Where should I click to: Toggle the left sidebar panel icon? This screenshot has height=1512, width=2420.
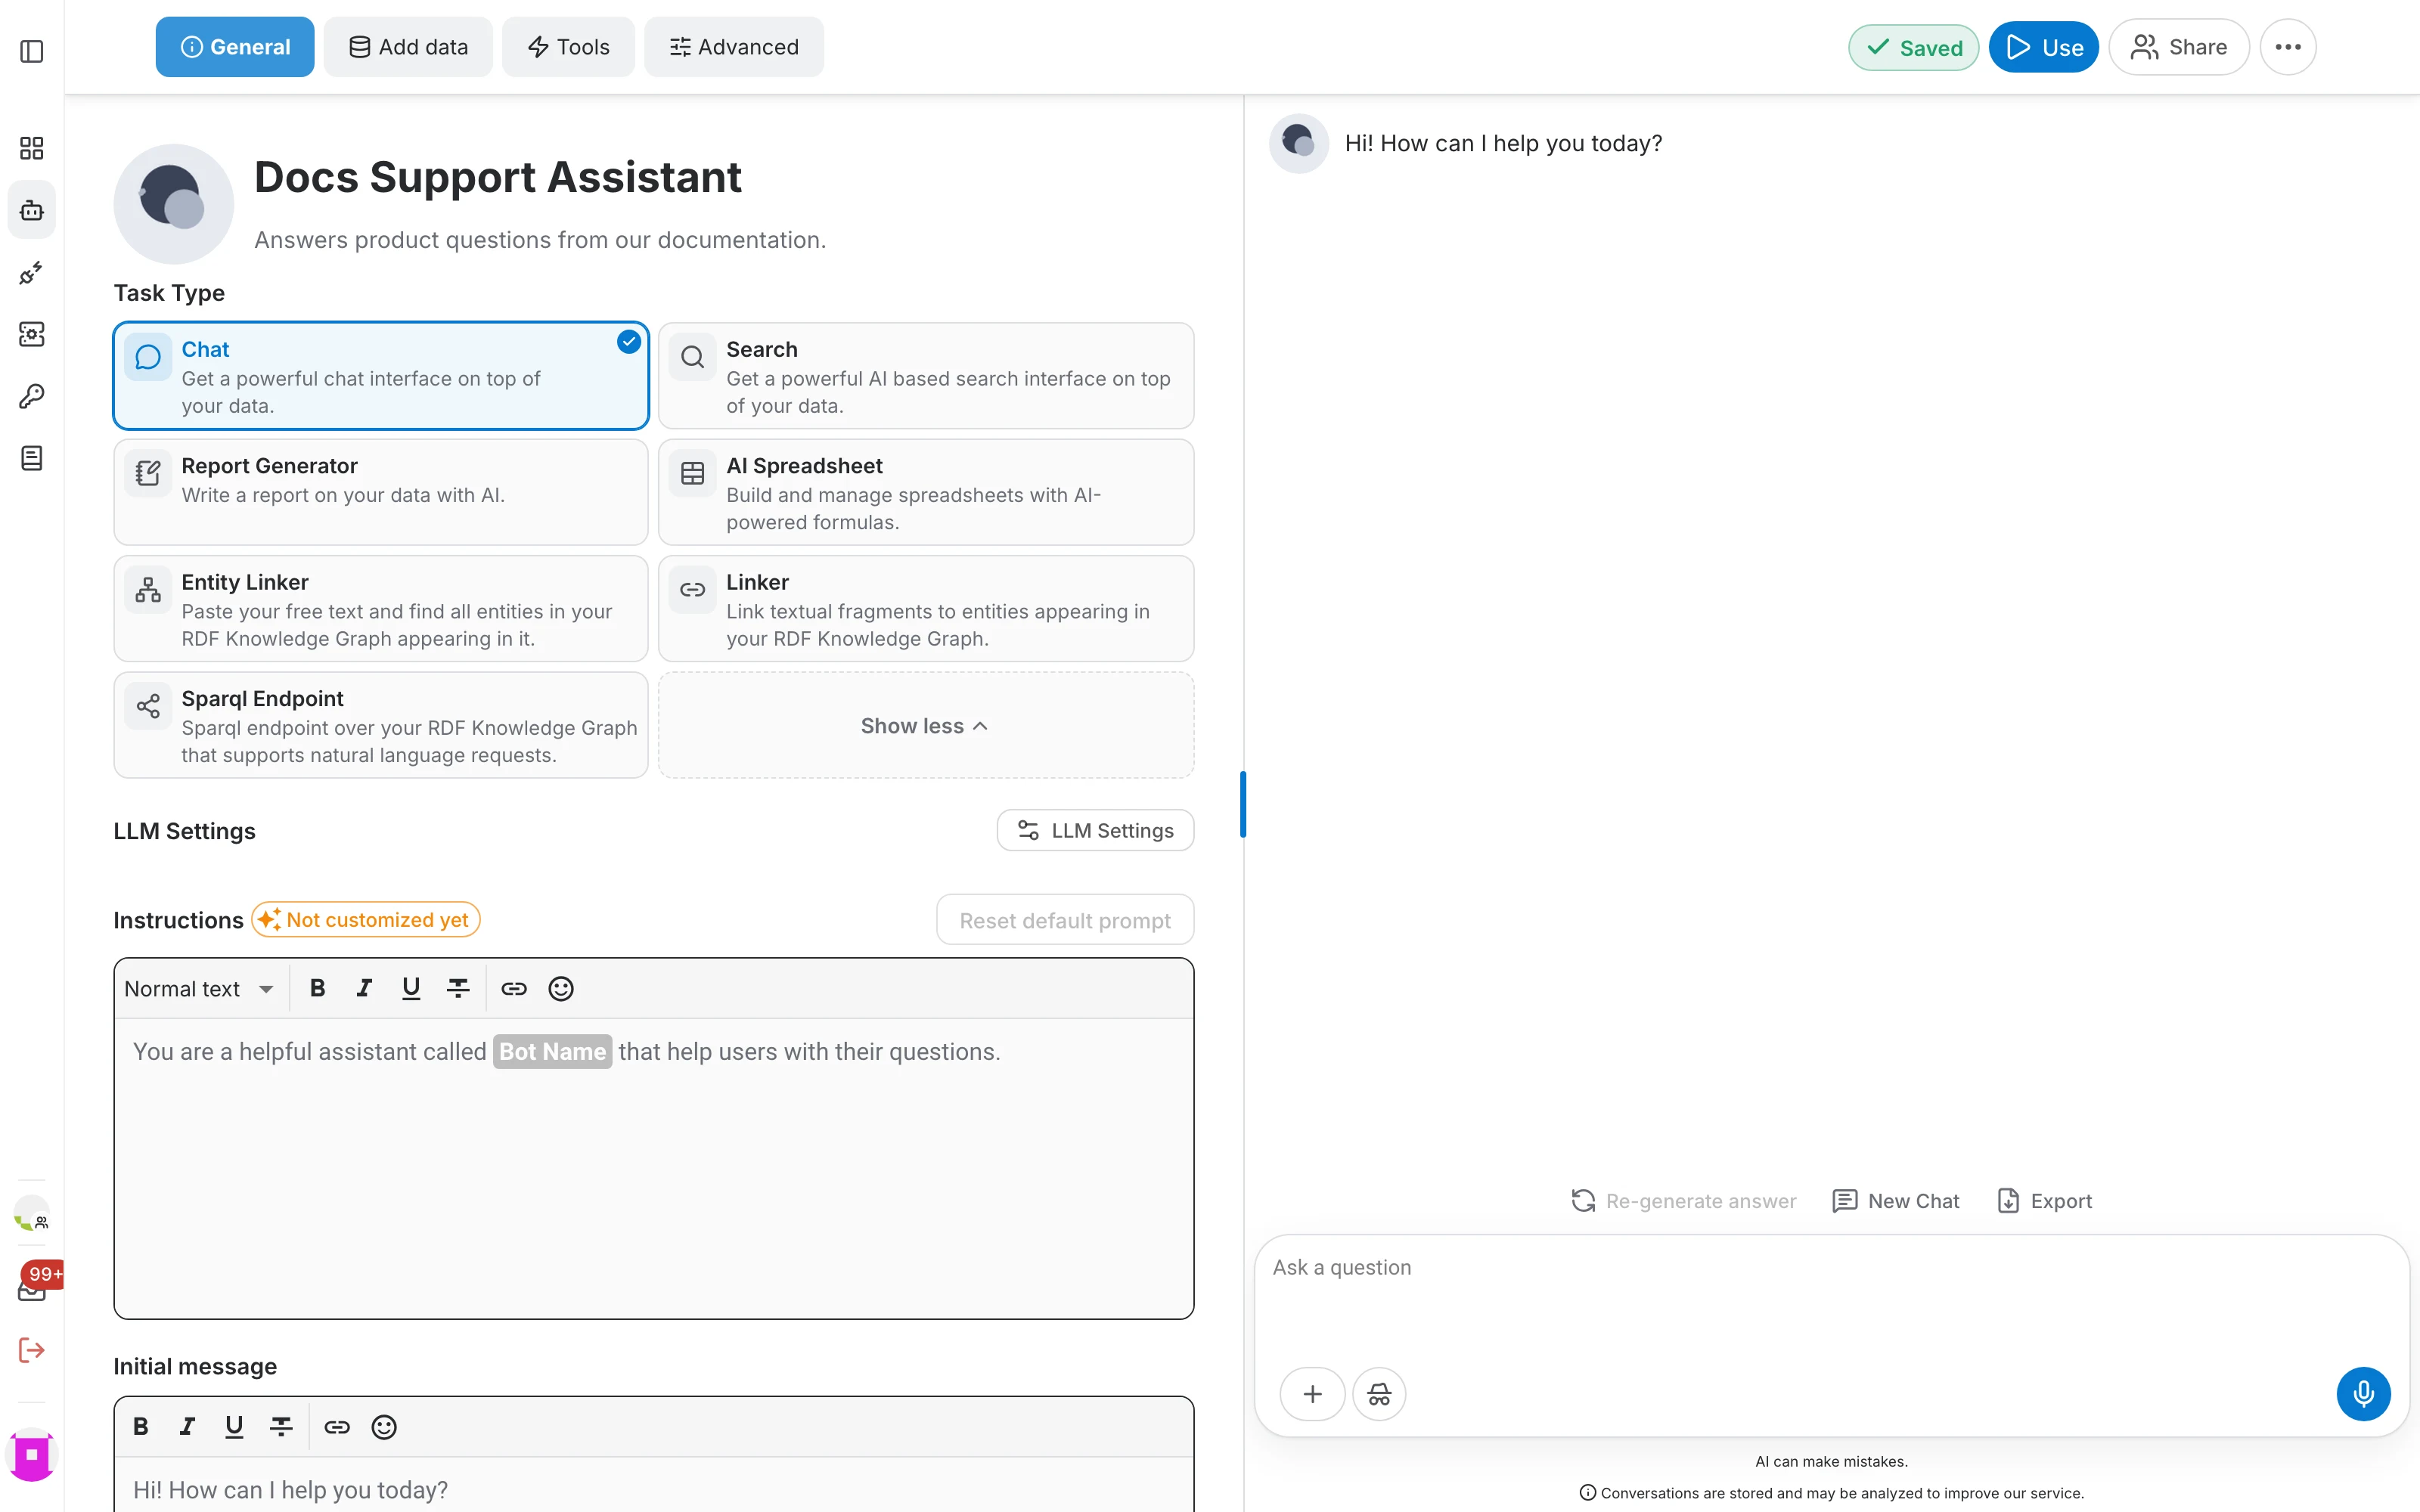(x=32, y=51)
